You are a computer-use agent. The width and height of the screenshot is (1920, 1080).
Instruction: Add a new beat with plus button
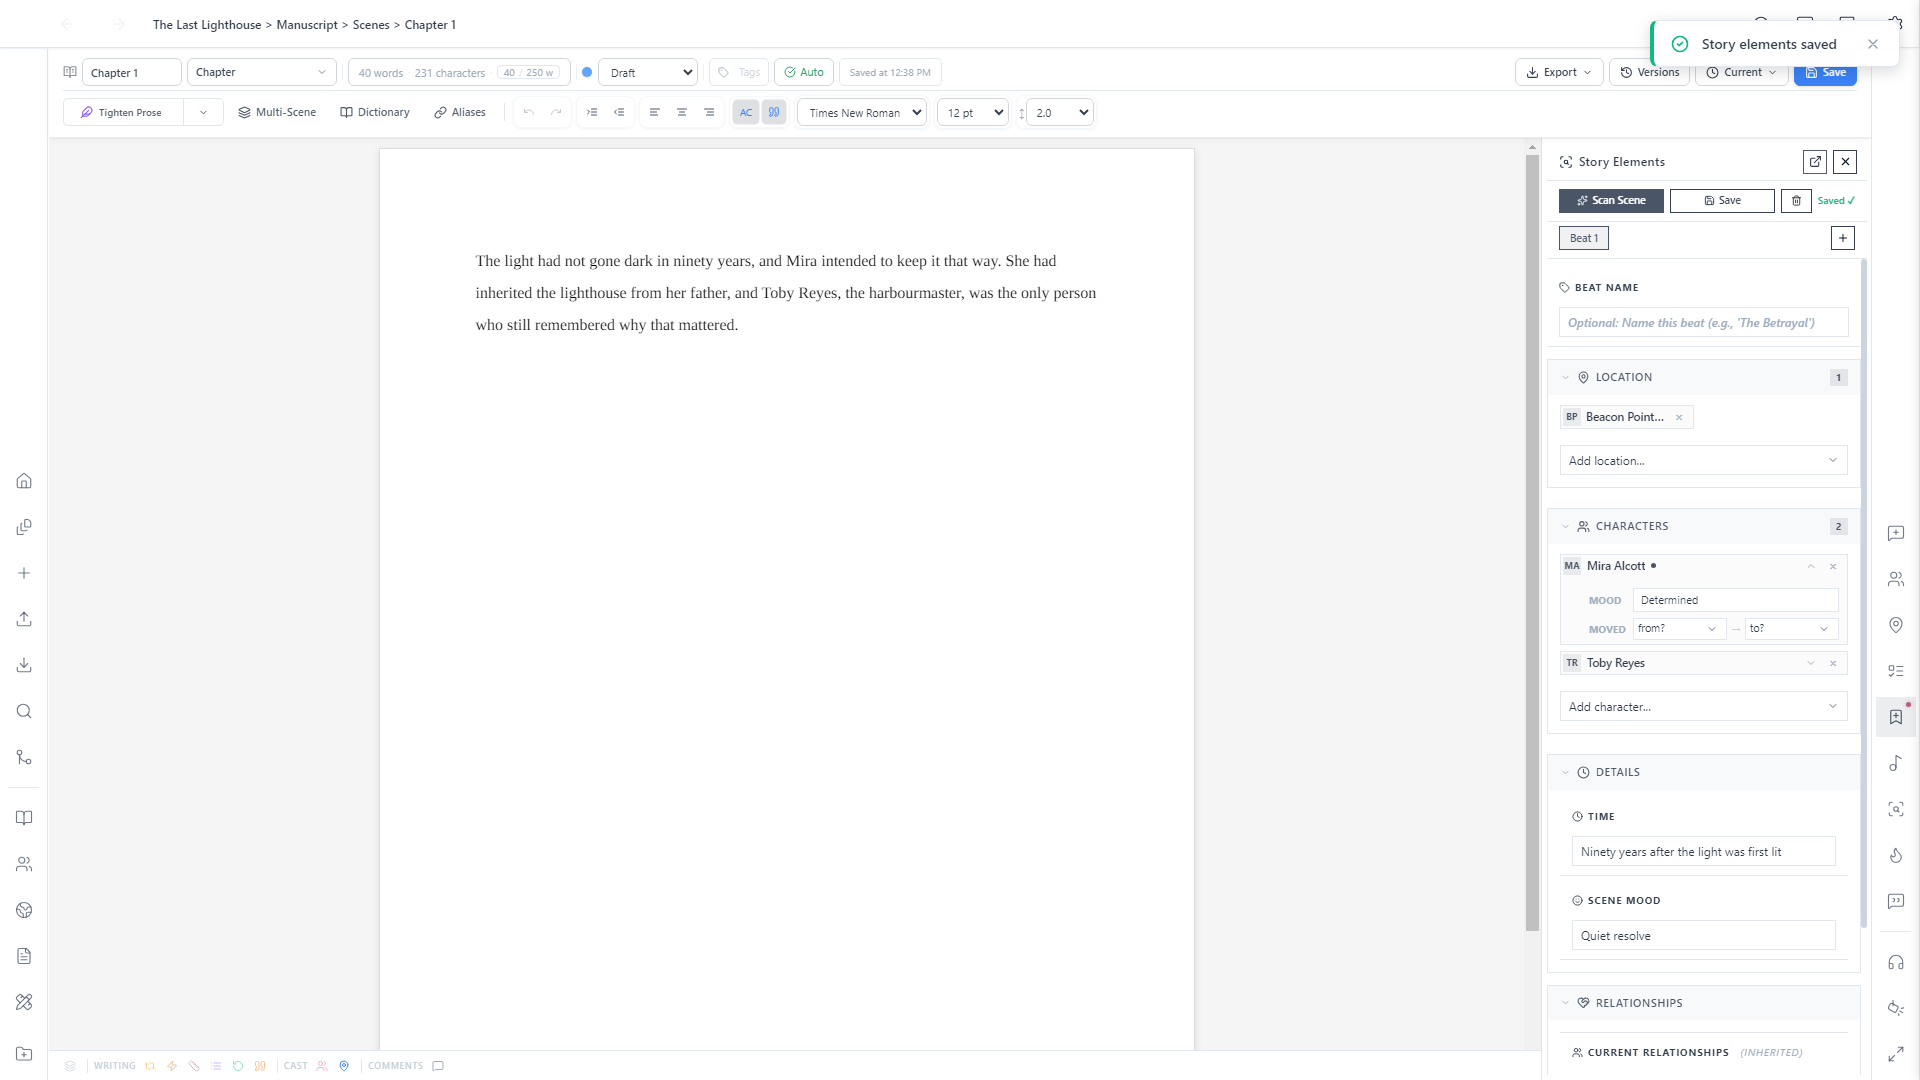click(x=1843, y=238)
